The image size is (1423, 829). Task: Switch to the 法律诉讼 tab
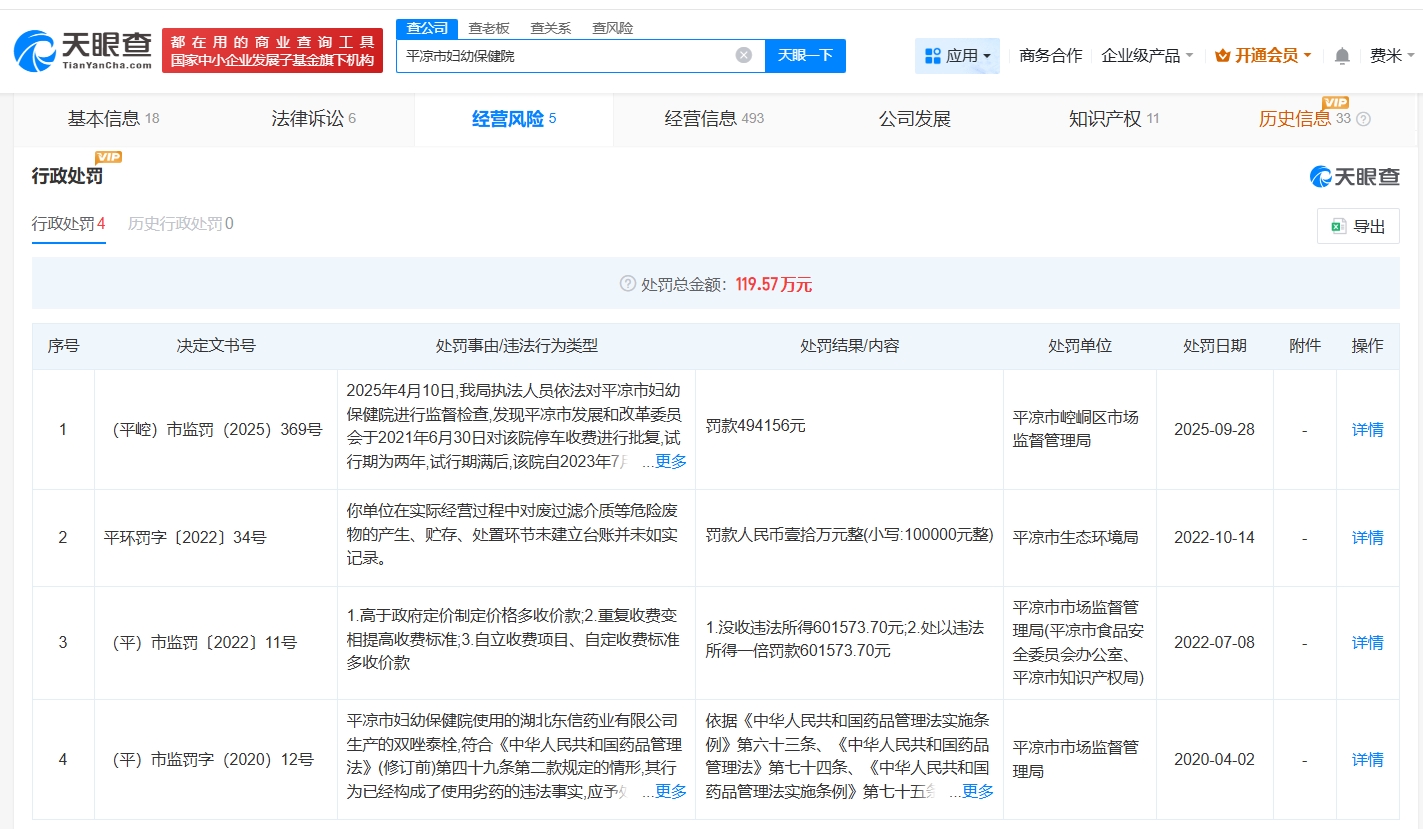[x=313, y=119]
